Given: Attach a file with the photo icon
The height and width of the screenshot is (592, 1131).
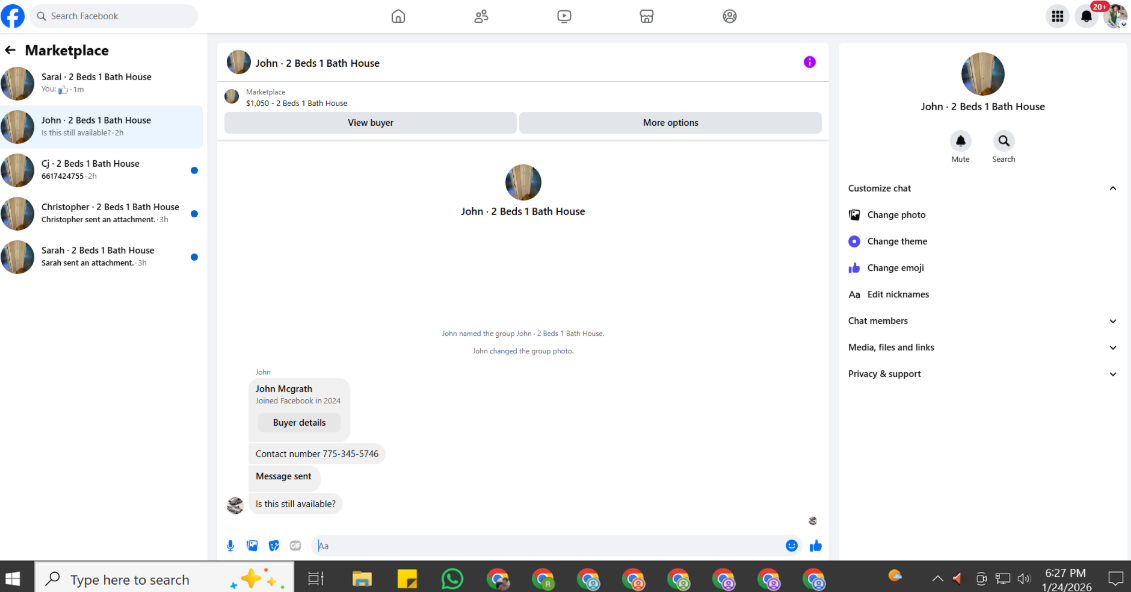Looking at the screenshot, I should 252,546.
